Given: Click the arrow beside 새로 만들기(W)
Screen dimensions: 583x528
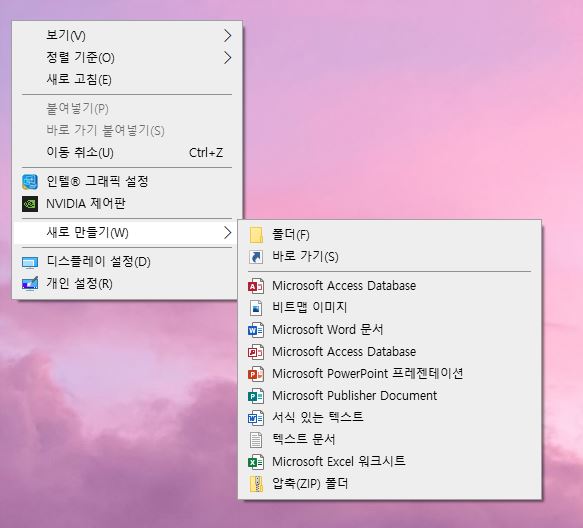Looking at the screenshot, I should [228, 233].
